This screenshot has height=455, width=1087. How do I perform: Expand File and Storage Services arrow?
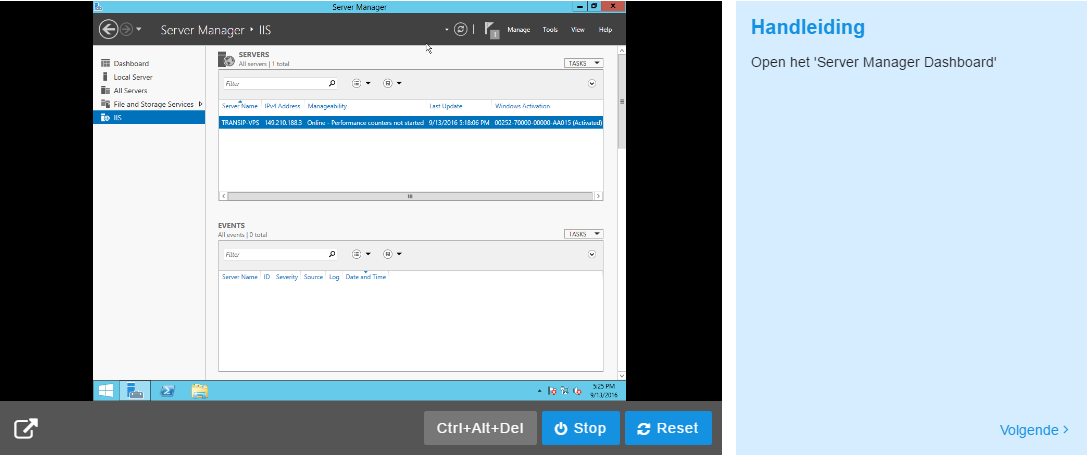coord(200,104)
